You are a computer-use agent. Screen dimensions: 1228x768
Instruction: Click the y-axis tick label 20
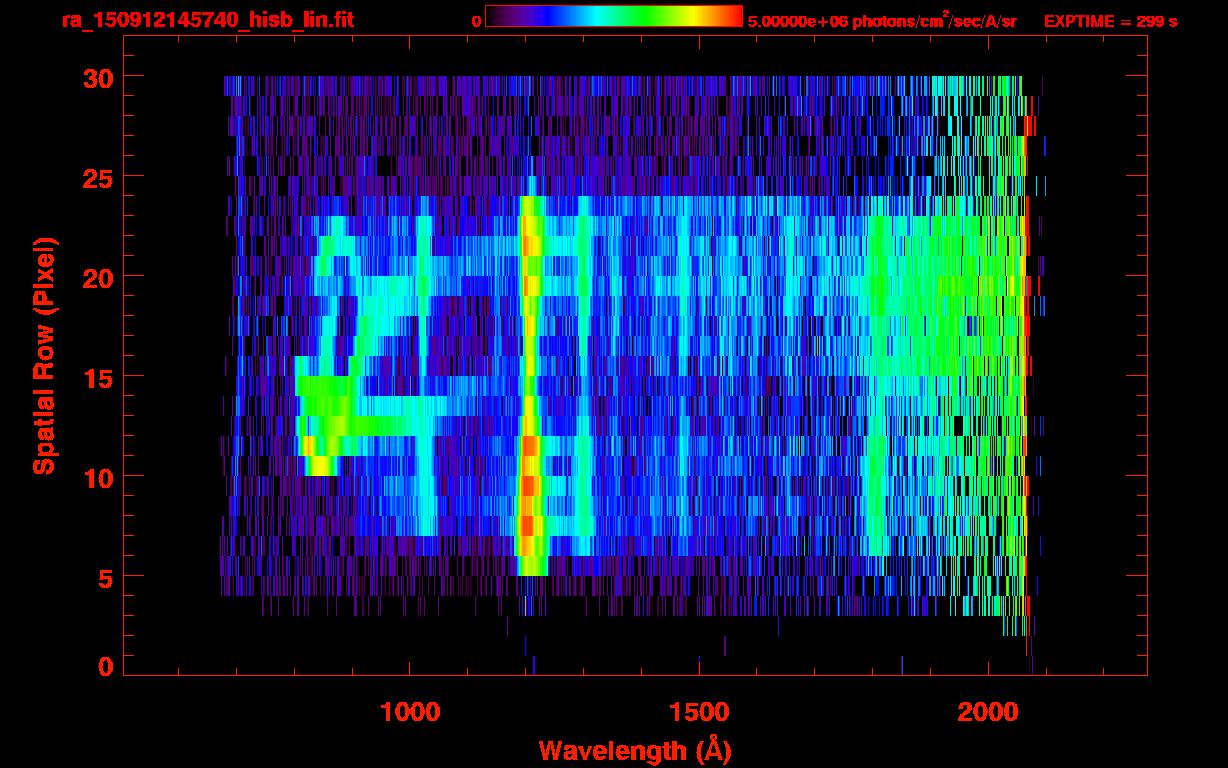pos(96,277)
